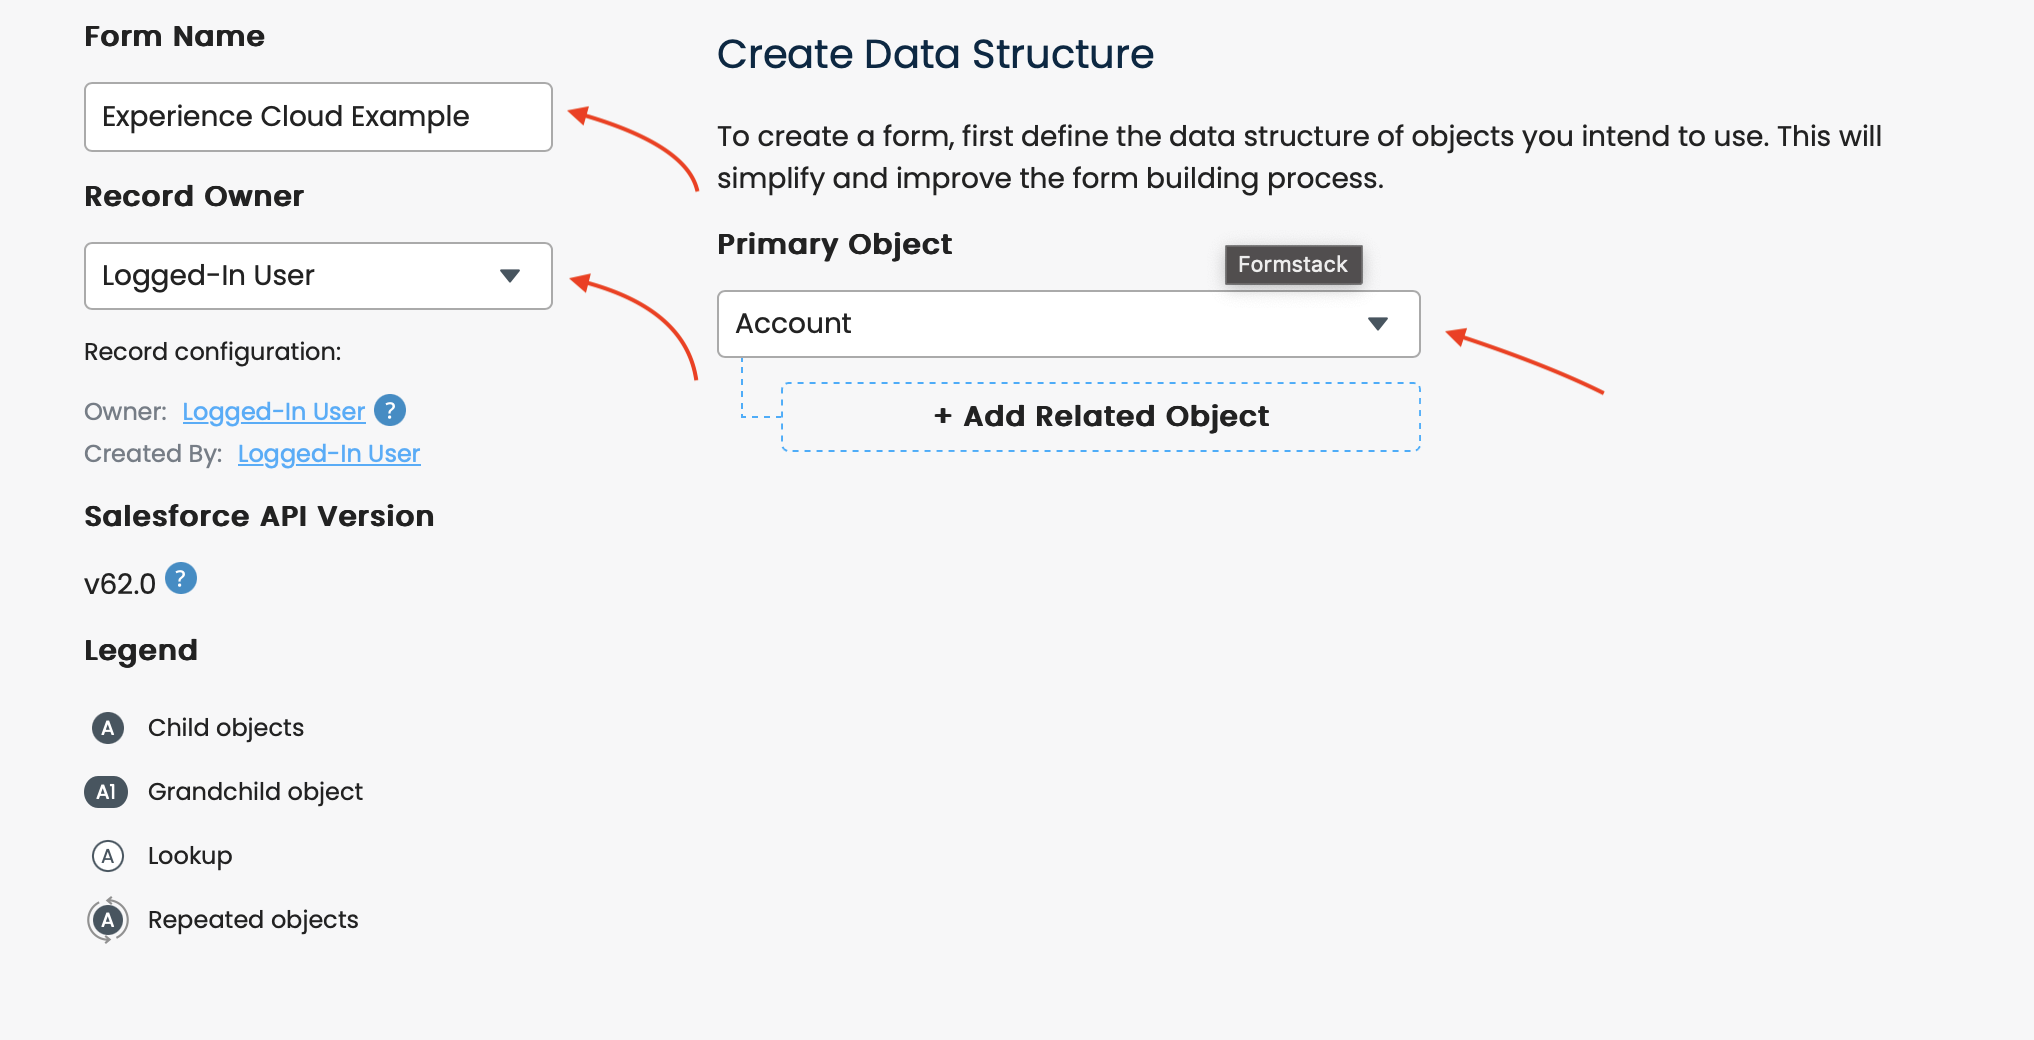Expand the Primary Object Account dropdown

[1068, 324]
